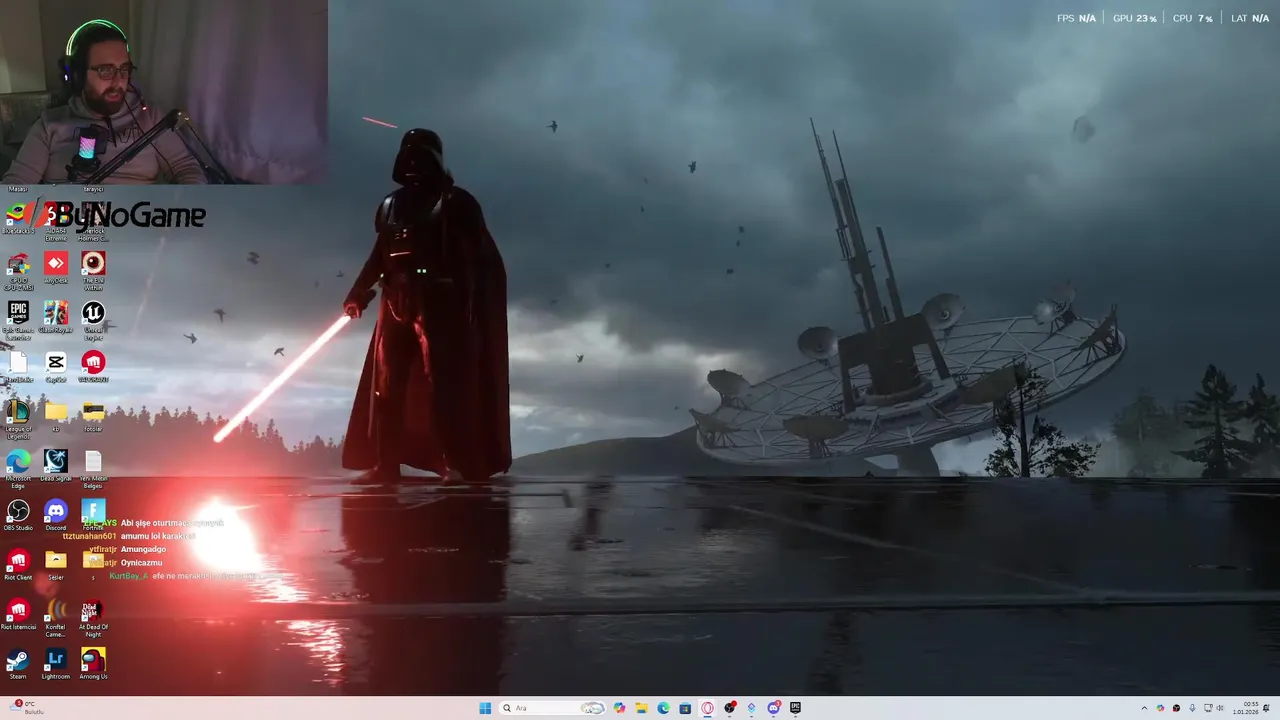Launch CapCut from the desktop

click(x=56, y=367)
